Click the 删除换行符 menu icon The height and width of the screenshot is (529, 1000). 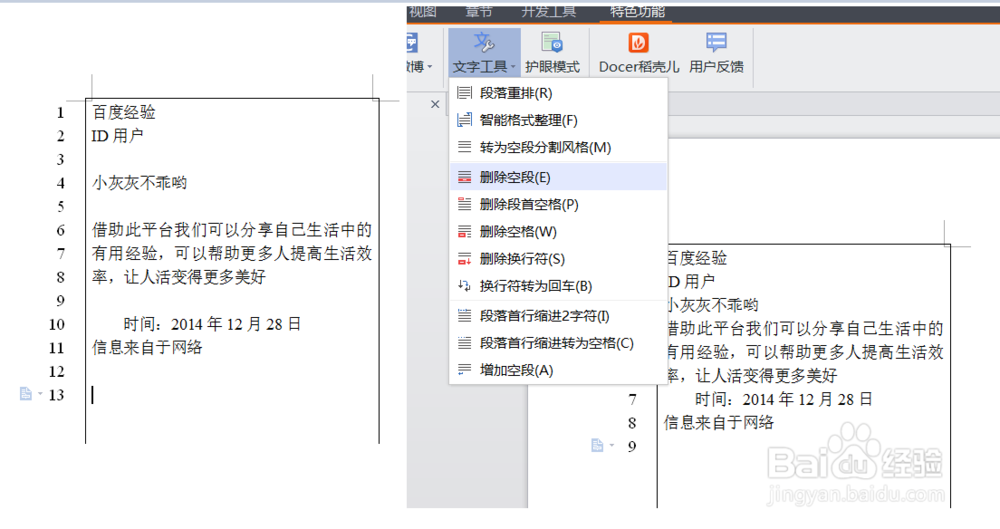pyautogui.click(x=465, y=259)
